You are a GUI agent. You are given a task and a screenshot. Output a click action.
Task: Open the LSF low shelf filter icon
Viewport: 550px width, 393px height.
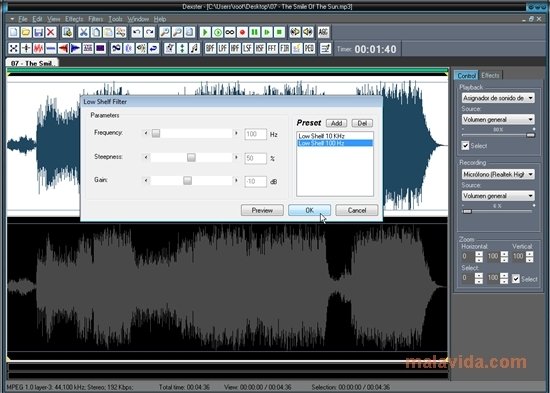247,48
